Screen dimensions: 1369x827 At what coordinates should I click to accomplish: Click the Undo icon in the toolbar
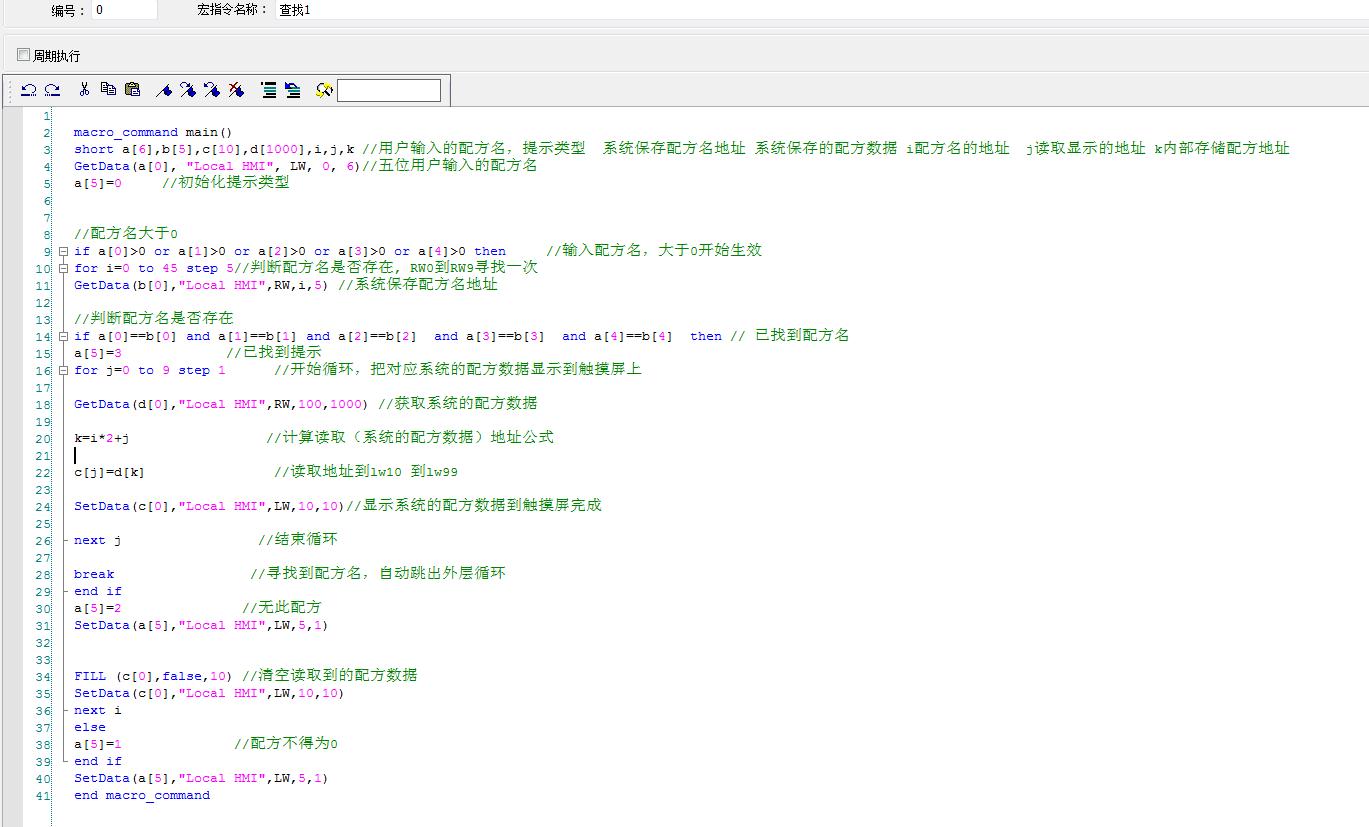(x=29, y=90)
